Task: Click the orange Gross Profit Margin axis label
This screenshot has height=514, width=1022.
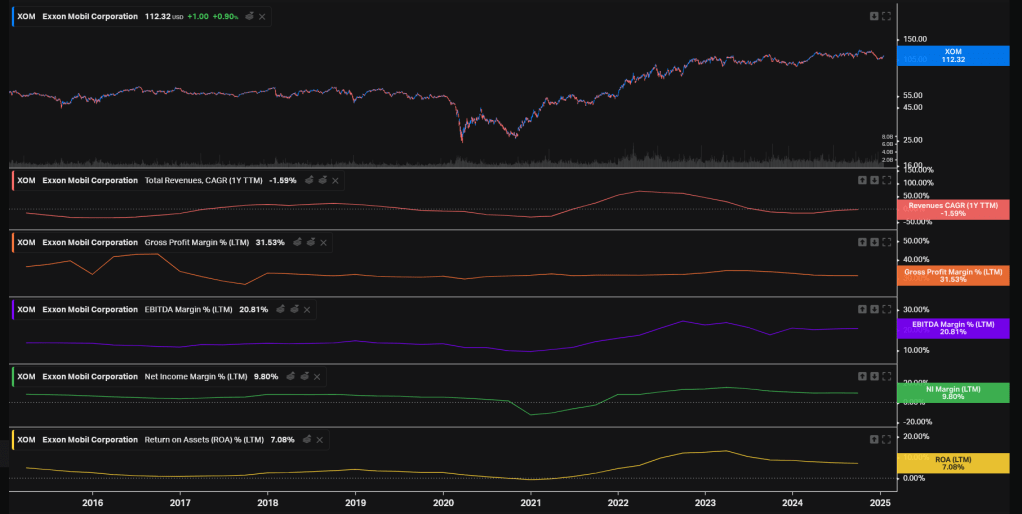Action: point(953,275)
